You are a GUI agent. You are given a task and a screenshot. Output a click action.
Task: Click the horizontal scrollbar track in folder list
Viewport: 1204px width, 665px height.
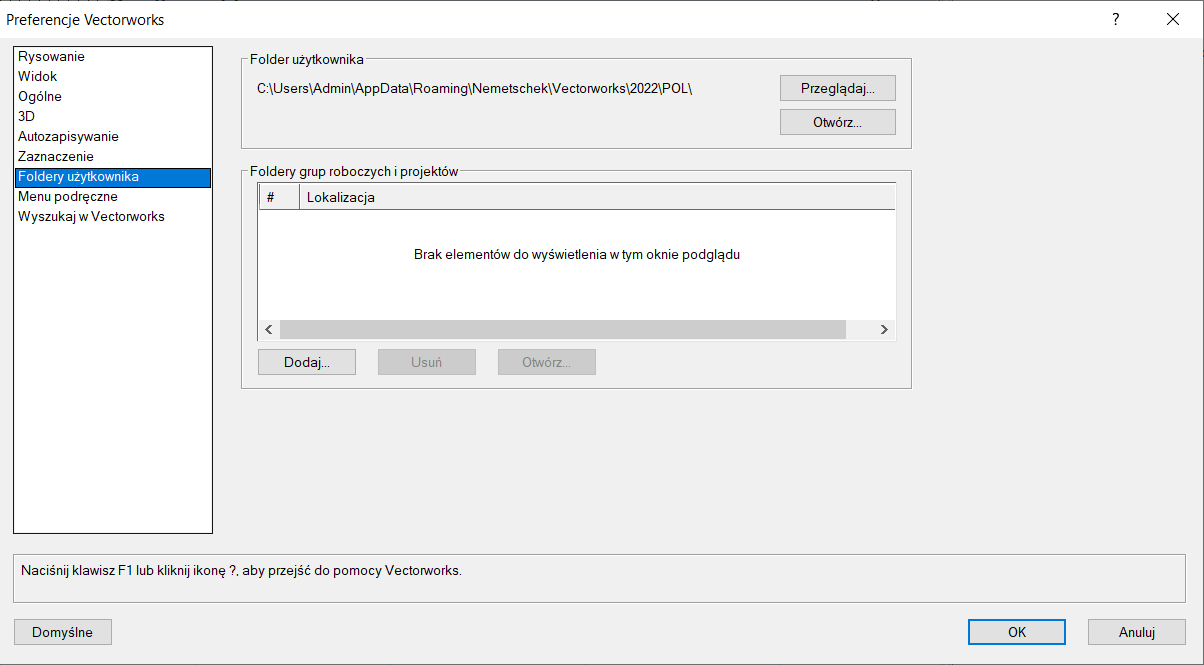pos(563,329)
